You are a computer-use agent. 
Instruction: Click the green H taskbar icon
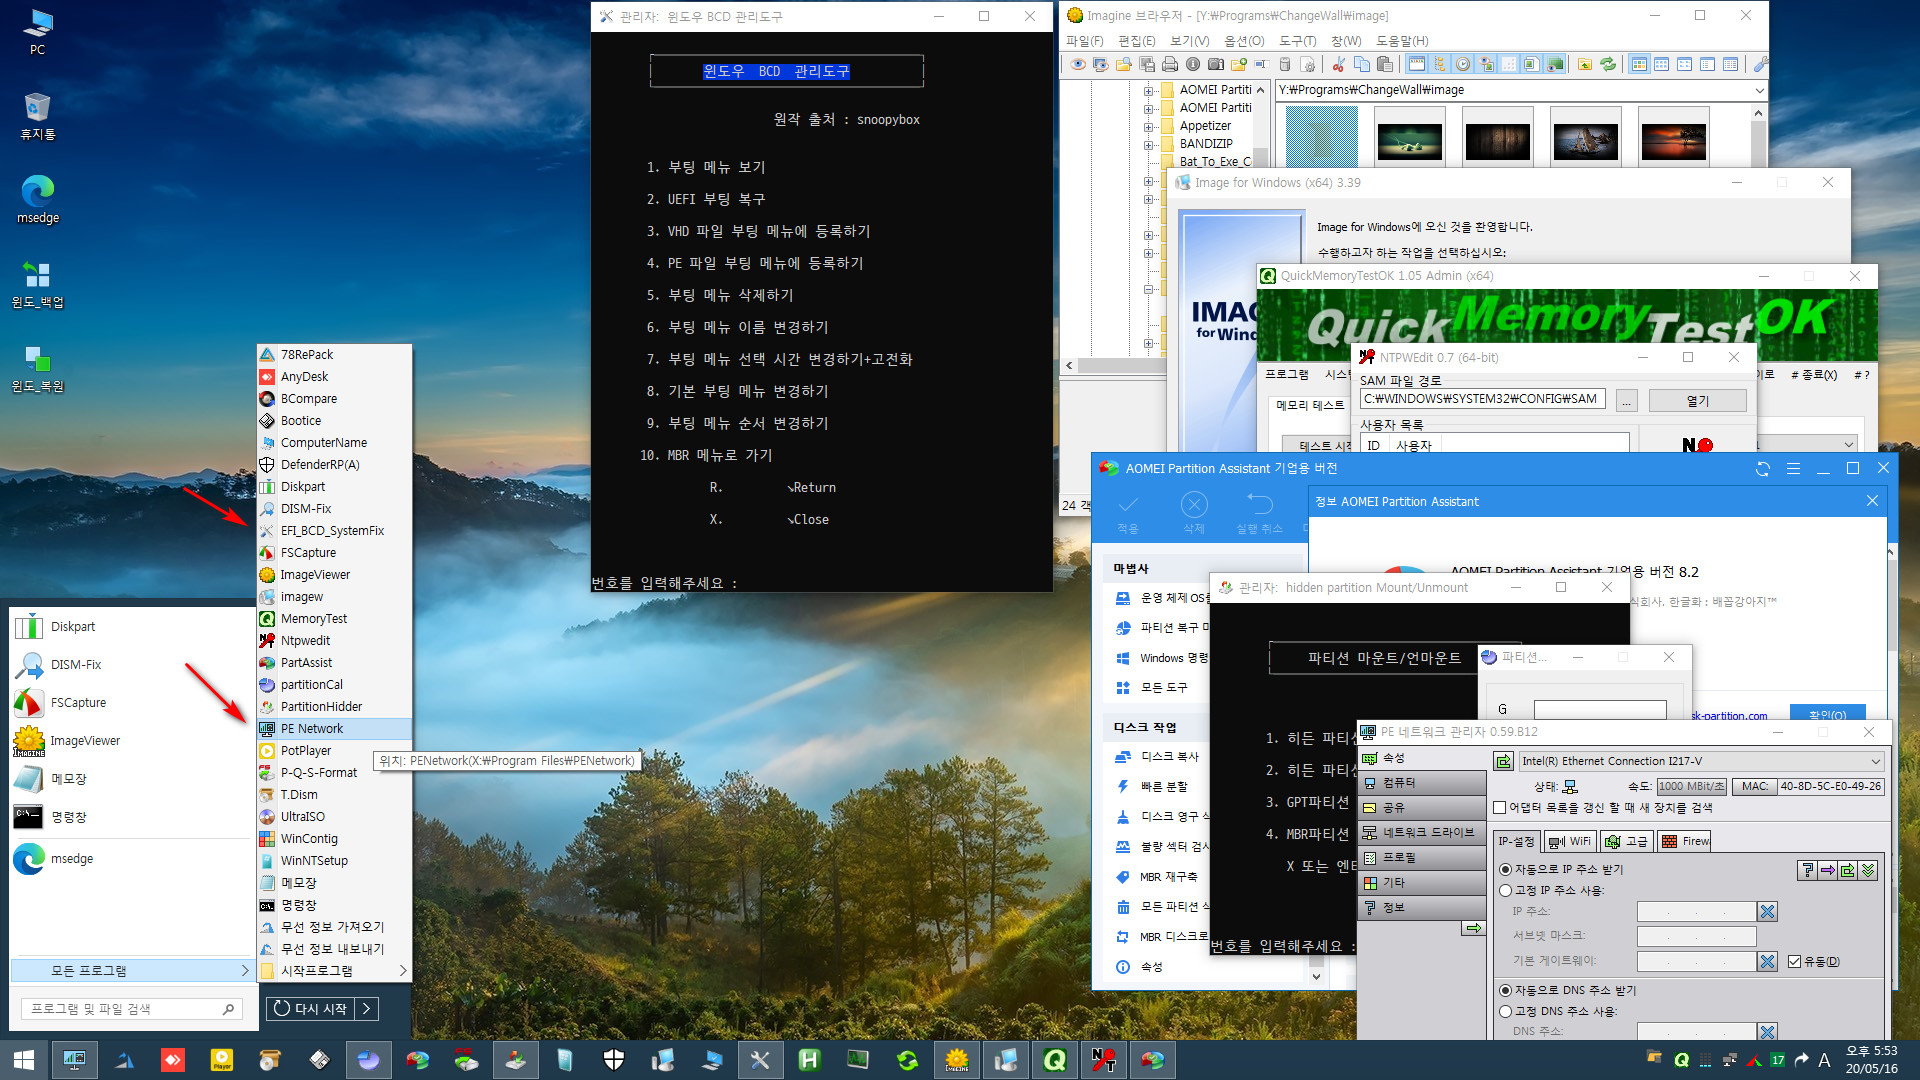[x=809, y=1060]
